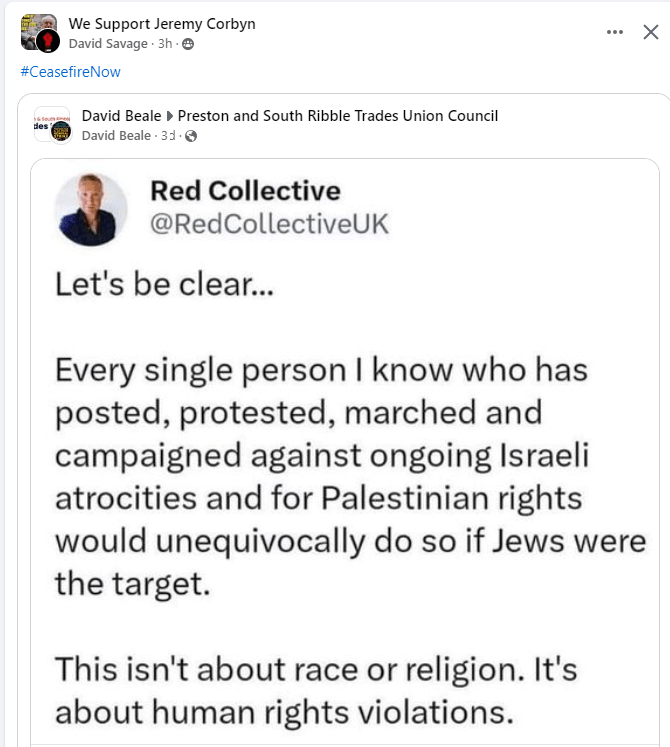This screenshot has height=747, width=670.
Task: Click the globe icon beside 3h
Action: click(188, 44)
